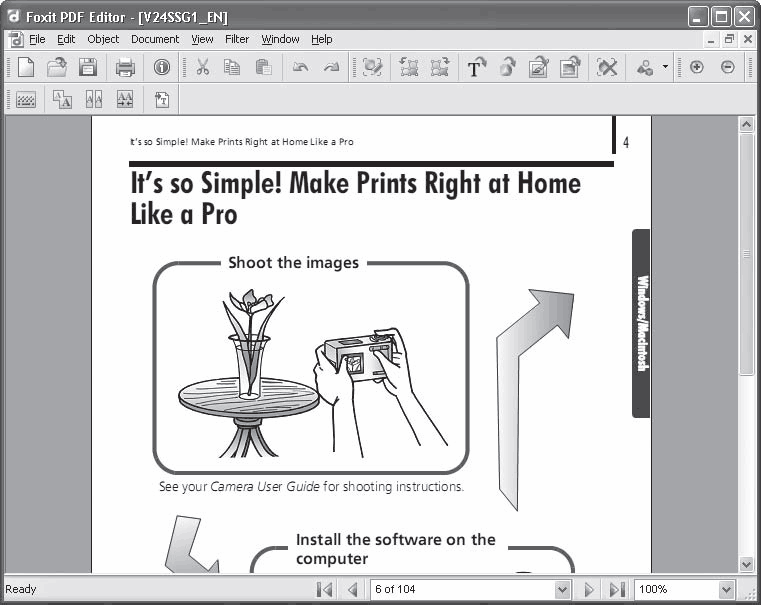Jump to the first page button
This screenshot has height=605, width=761.
pyautogui.click(x=324, y=589)
